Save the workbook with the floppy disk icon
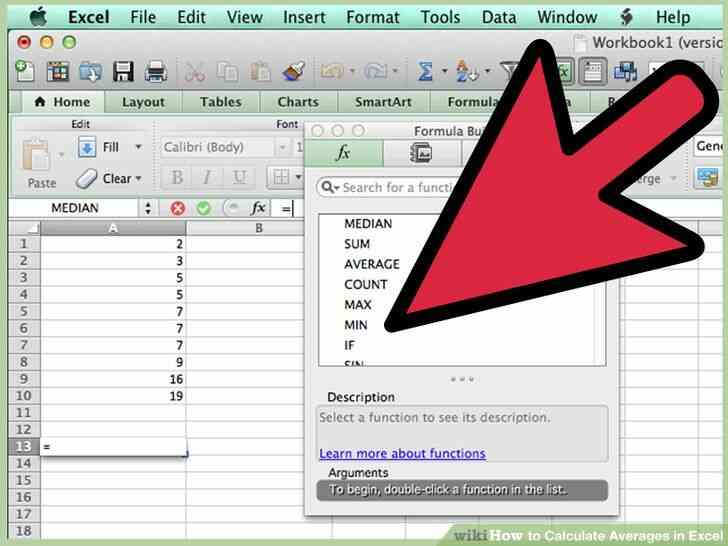 (x=123, y=72)
